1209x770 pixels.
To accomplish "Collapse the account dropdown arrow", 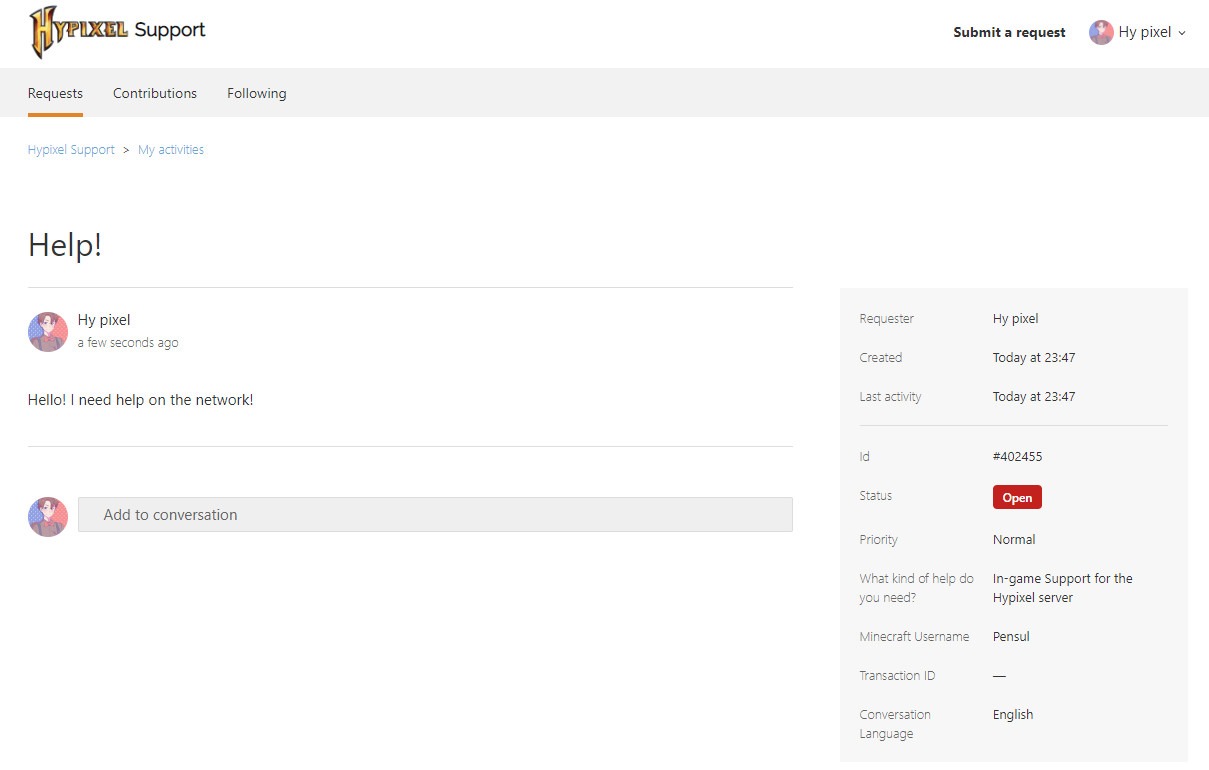I will pos(1183,32).
